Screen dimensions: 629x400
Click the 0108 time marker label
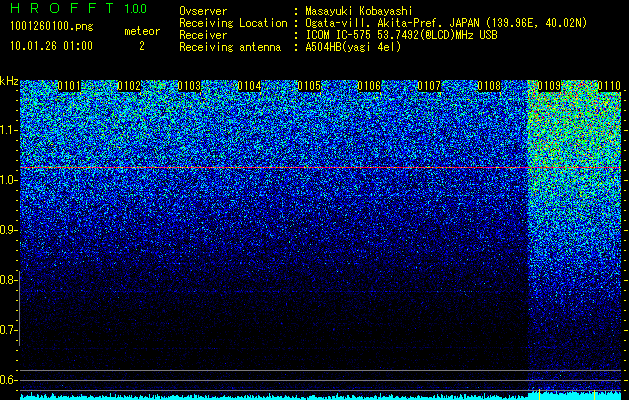point(489,86)
